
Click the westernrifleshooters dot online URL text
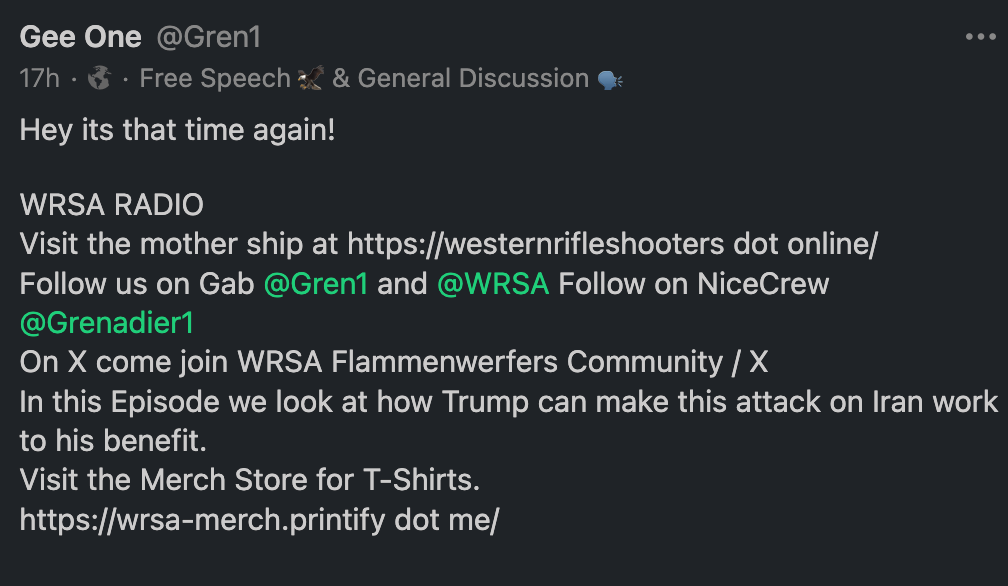(612, 245)
